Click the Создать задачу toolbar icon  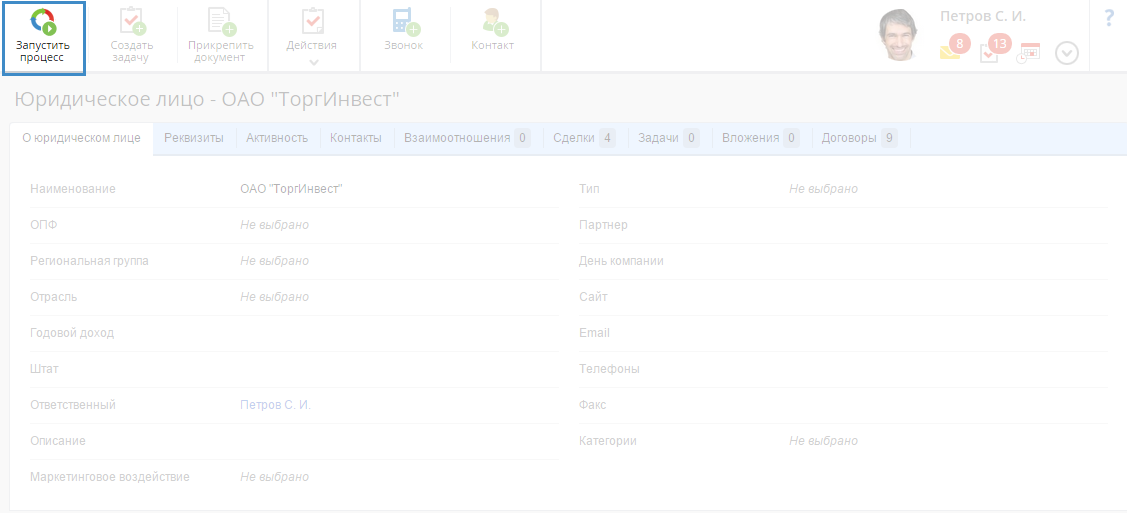[x=132, y=22]
